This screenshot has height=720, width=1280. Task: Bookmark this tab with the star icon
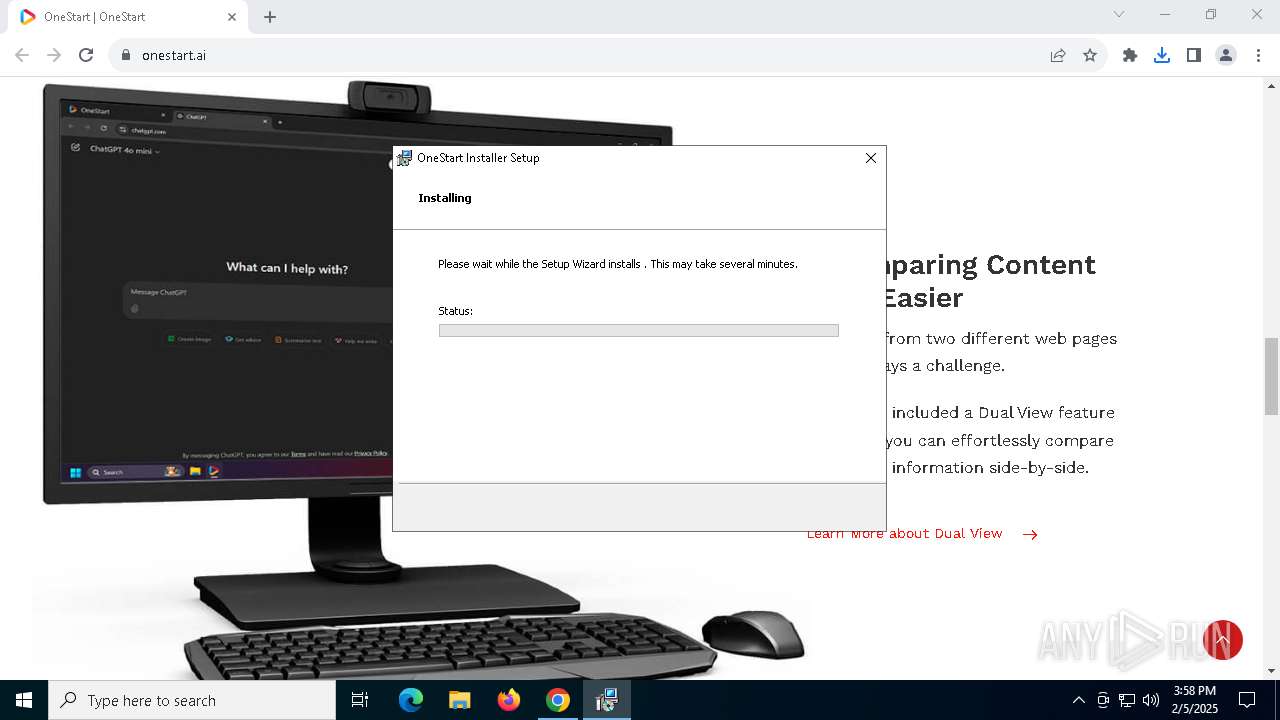[1090, 55]
